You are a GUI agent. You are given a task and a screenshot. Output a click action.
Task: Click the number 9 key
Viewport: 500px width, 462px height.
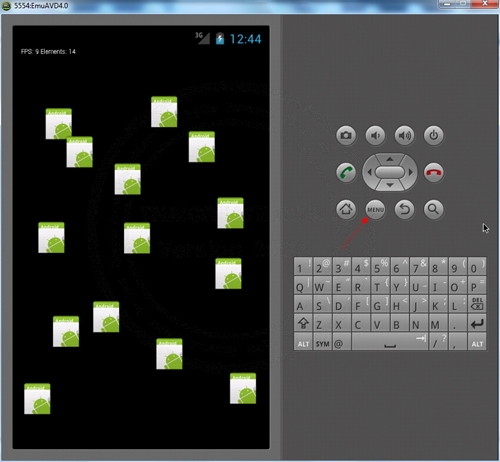point(458,266)
